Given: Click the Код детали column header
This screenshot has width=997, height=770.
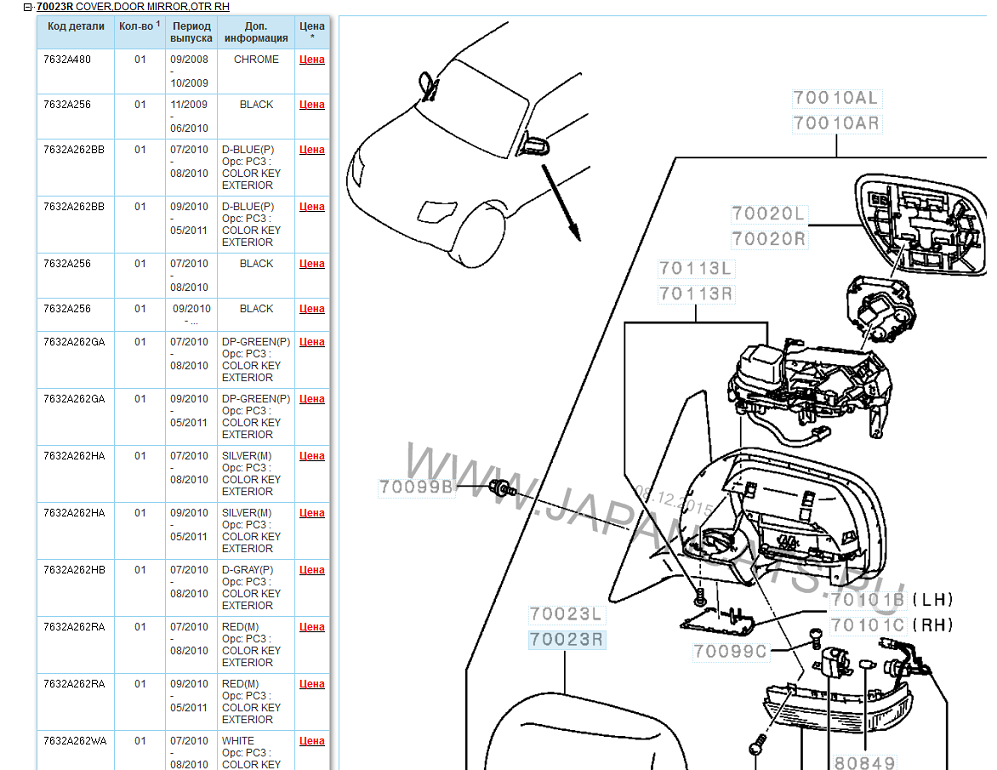Looking at the screenshot, I should point(74,26).
